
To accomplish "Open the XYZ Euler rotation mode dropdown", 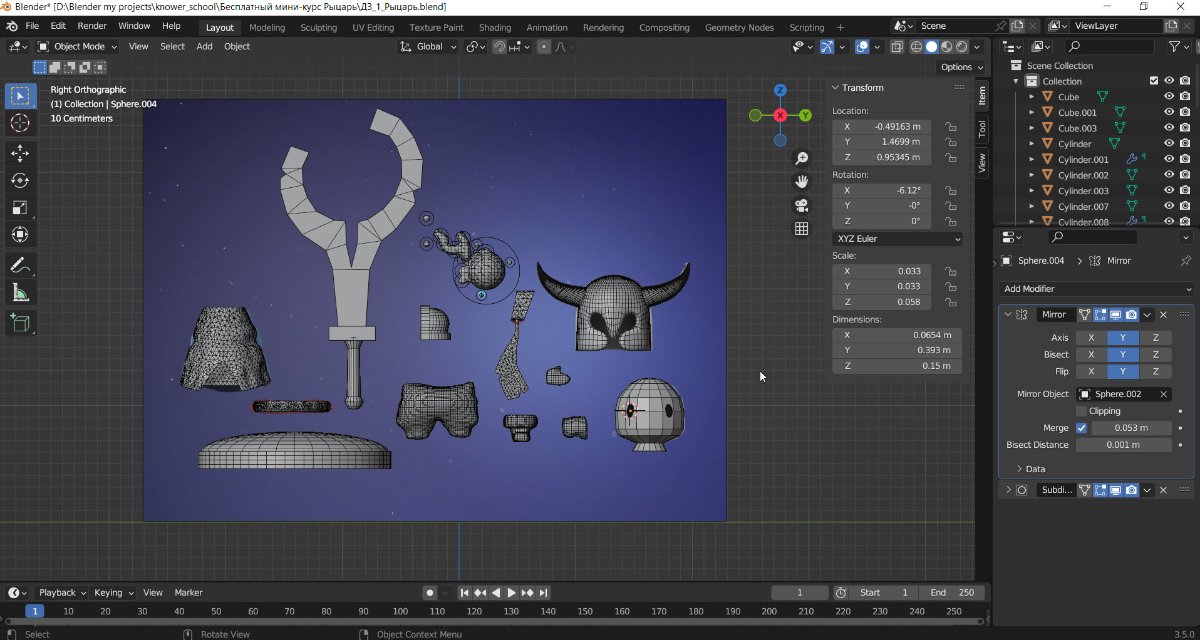I will click(x=897, y=239).
